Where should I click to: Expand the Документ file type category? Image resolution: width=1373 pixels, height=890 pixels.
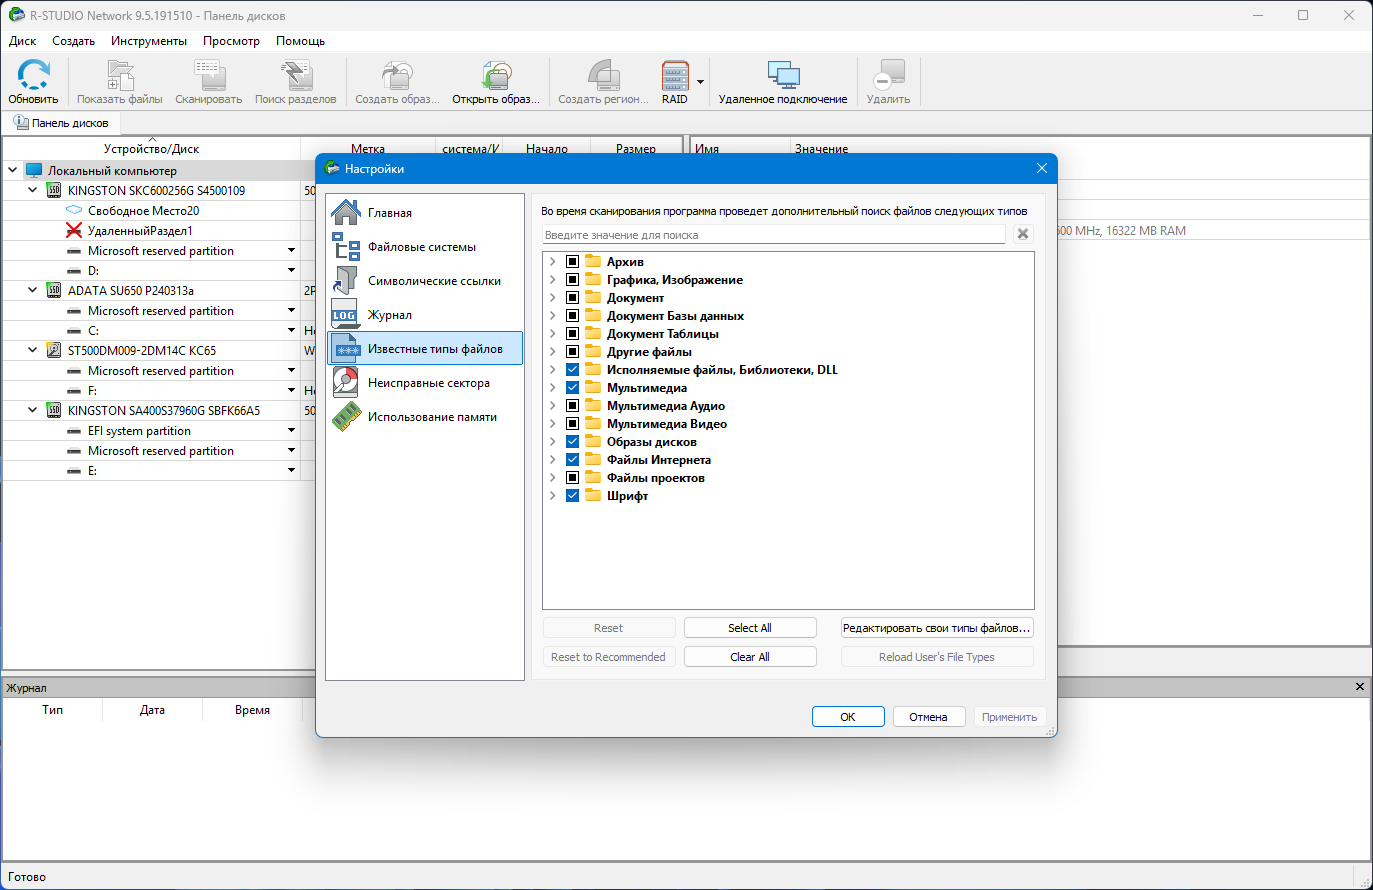pyautogui.click(x=552, y=298)
